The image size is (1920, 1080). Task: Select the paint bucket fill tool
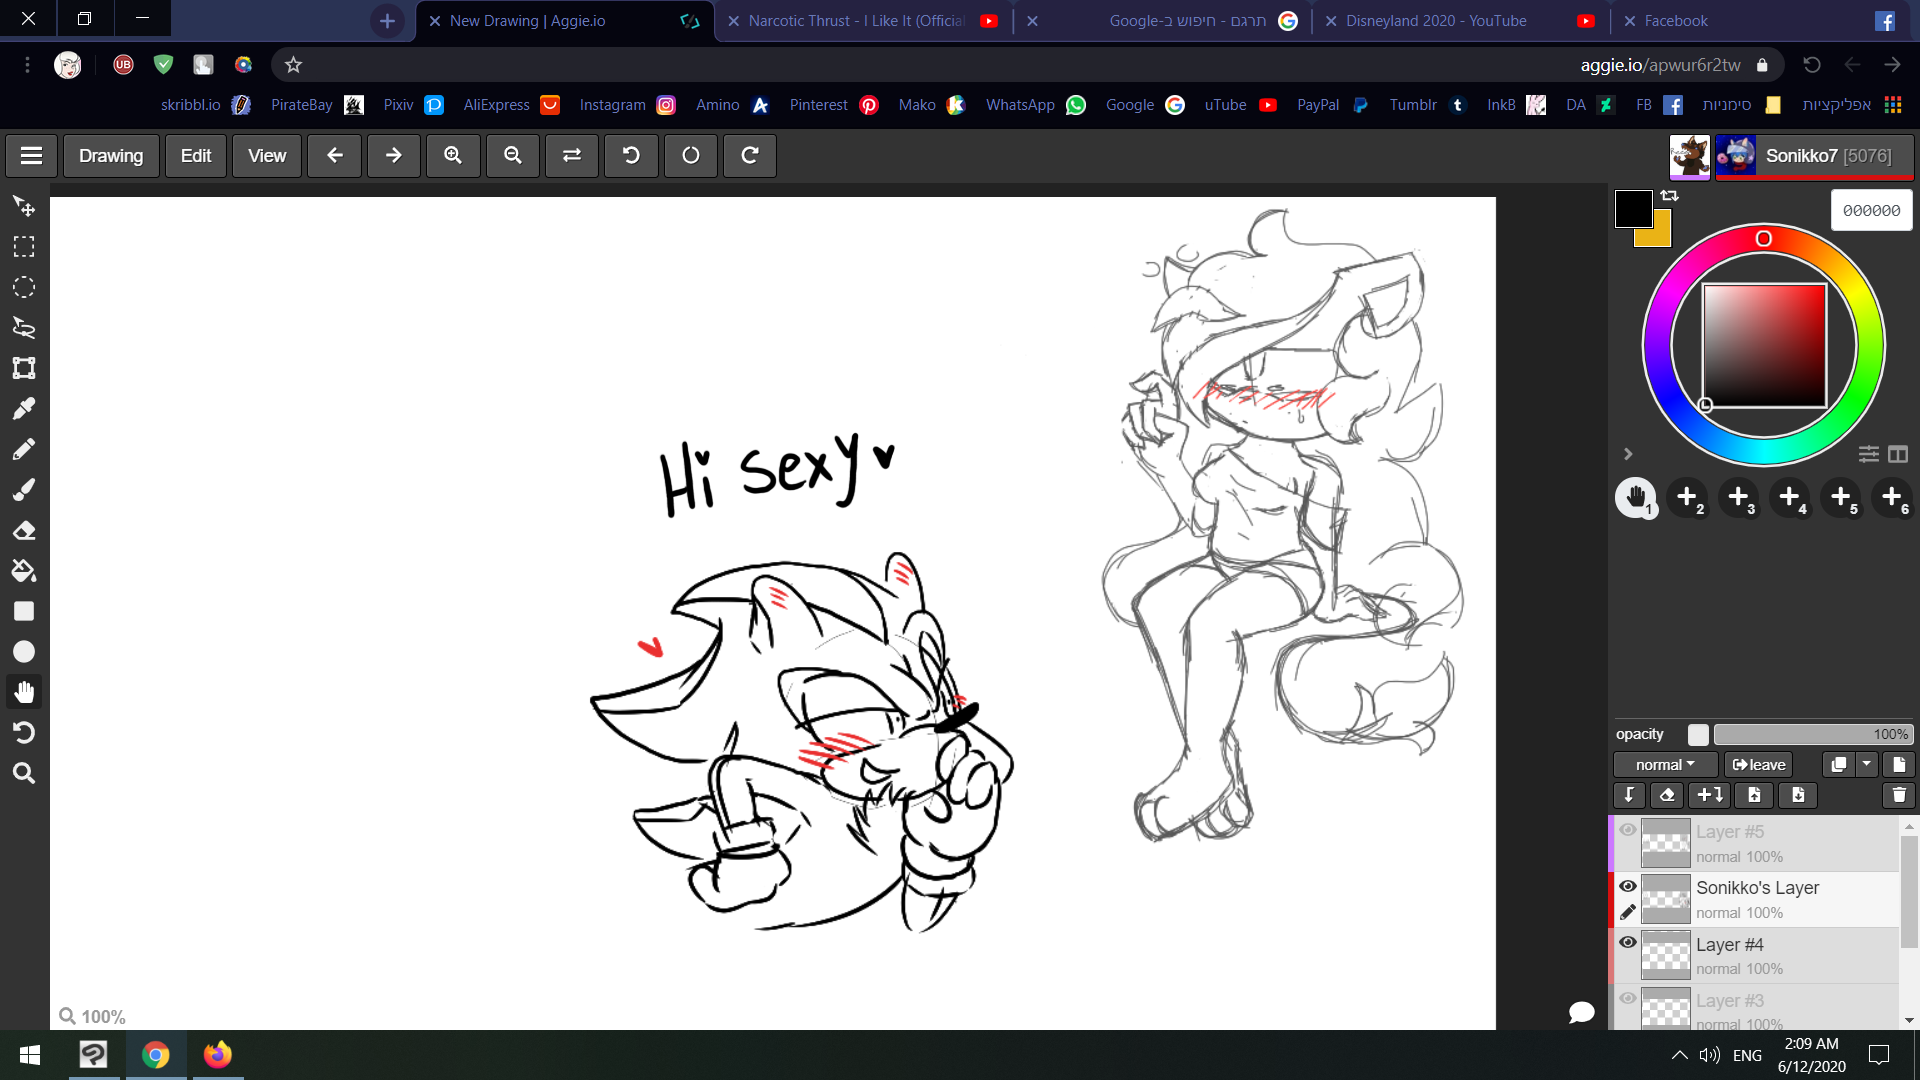[24, 571]
